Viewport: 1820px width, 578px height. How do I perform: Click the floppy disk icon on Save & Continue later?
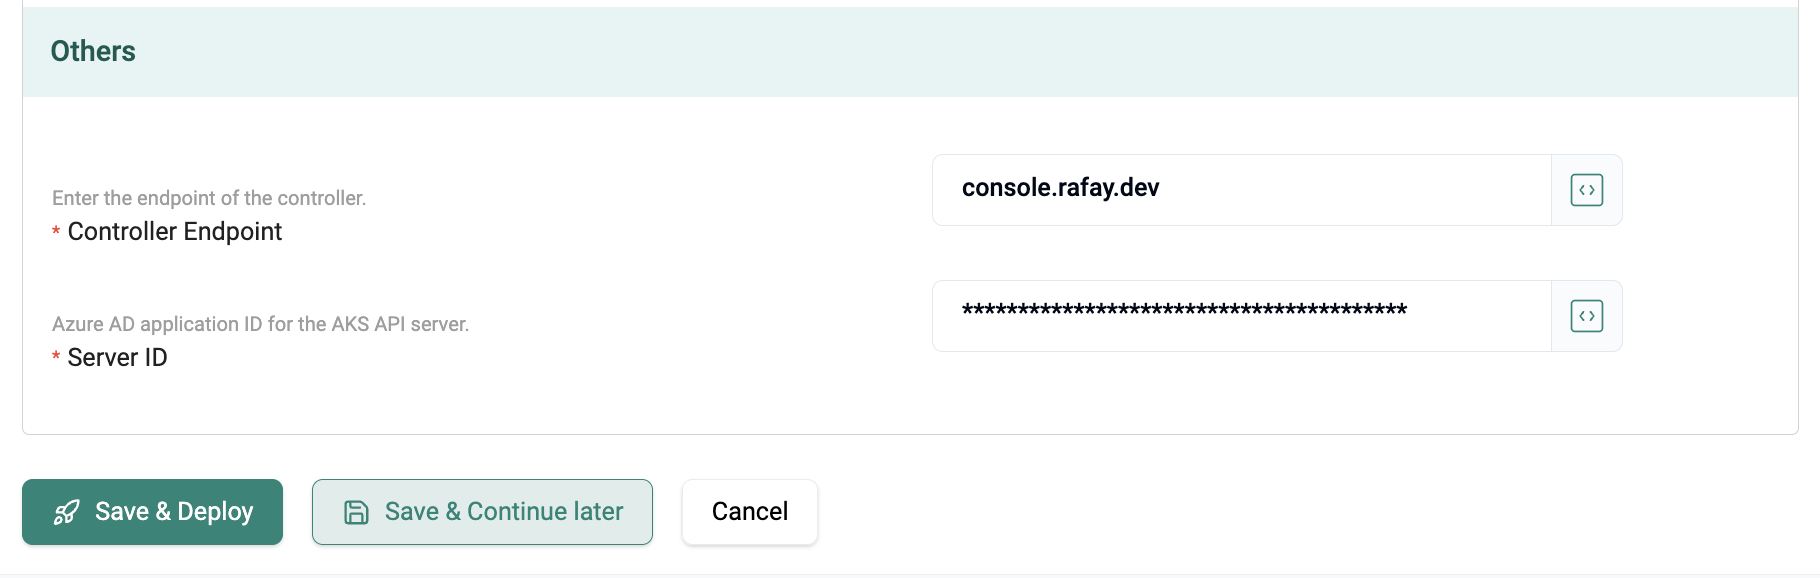click(356, 512)
